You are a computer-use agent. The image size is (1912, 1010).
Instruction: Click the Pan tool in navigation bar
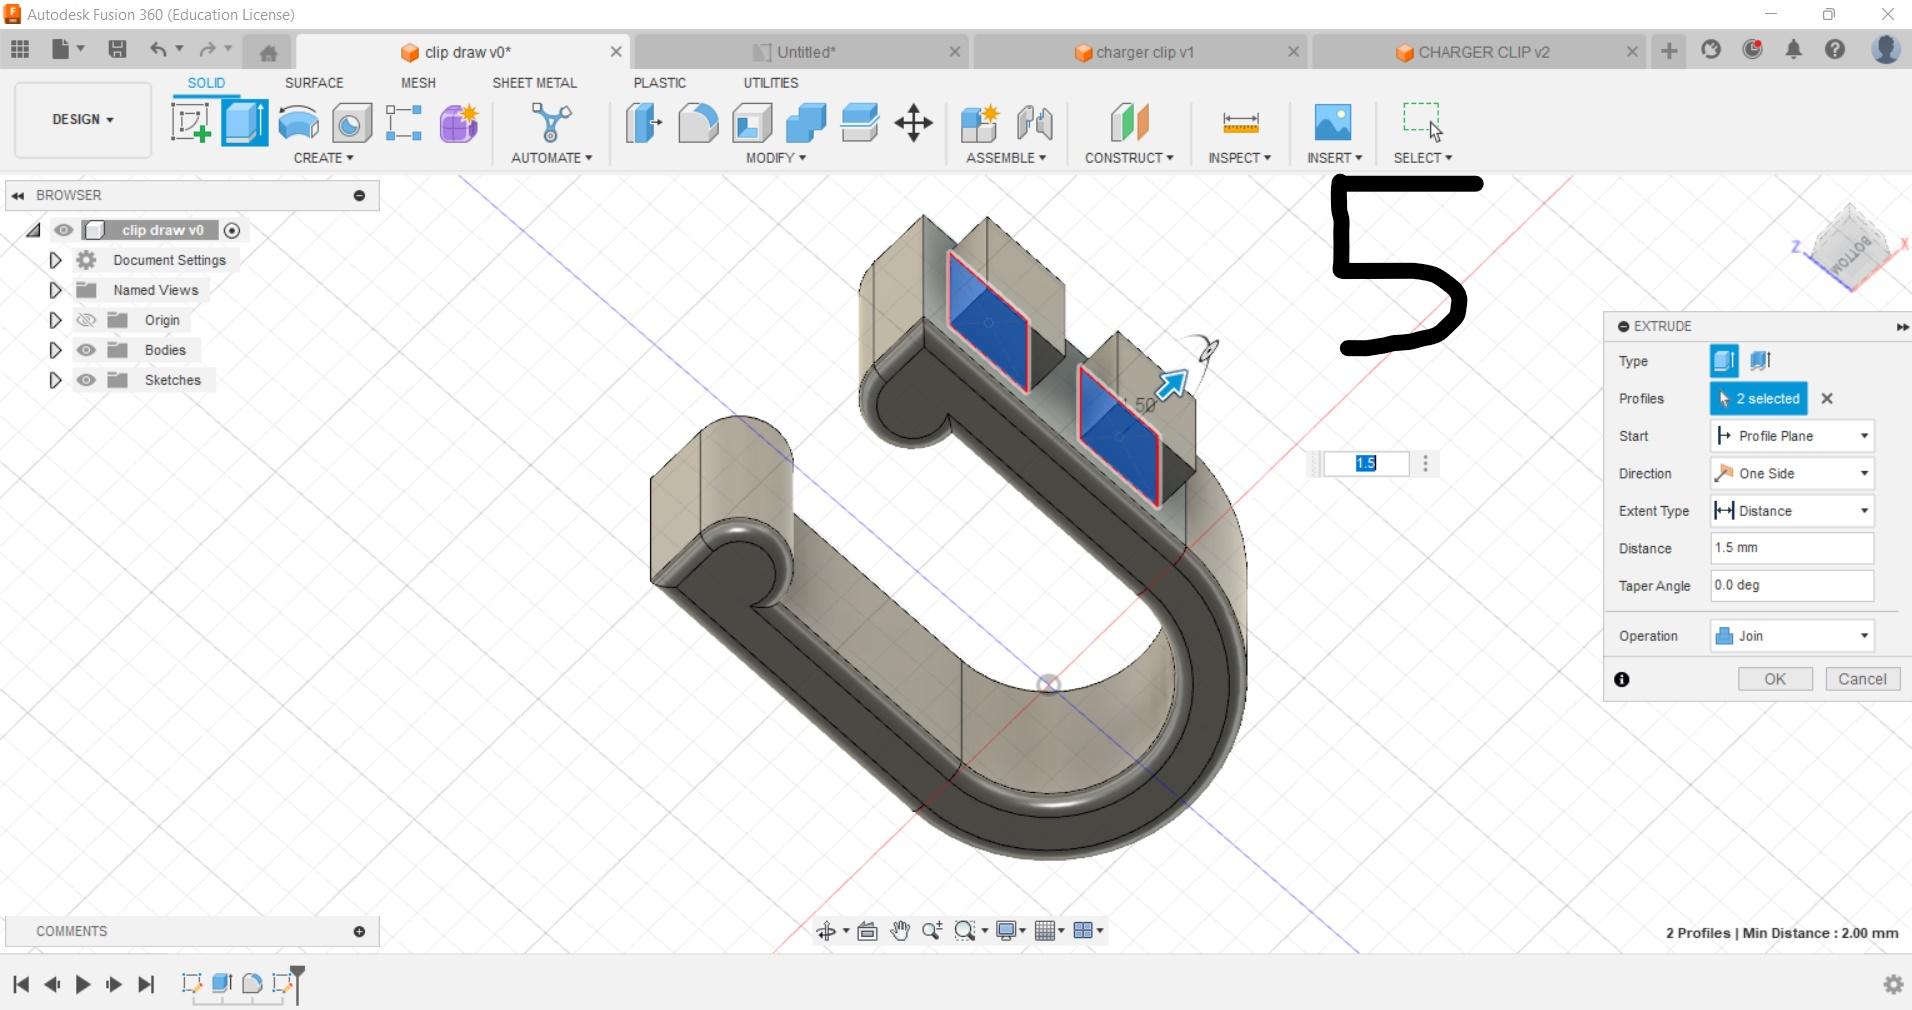click(x=899, y=931)
